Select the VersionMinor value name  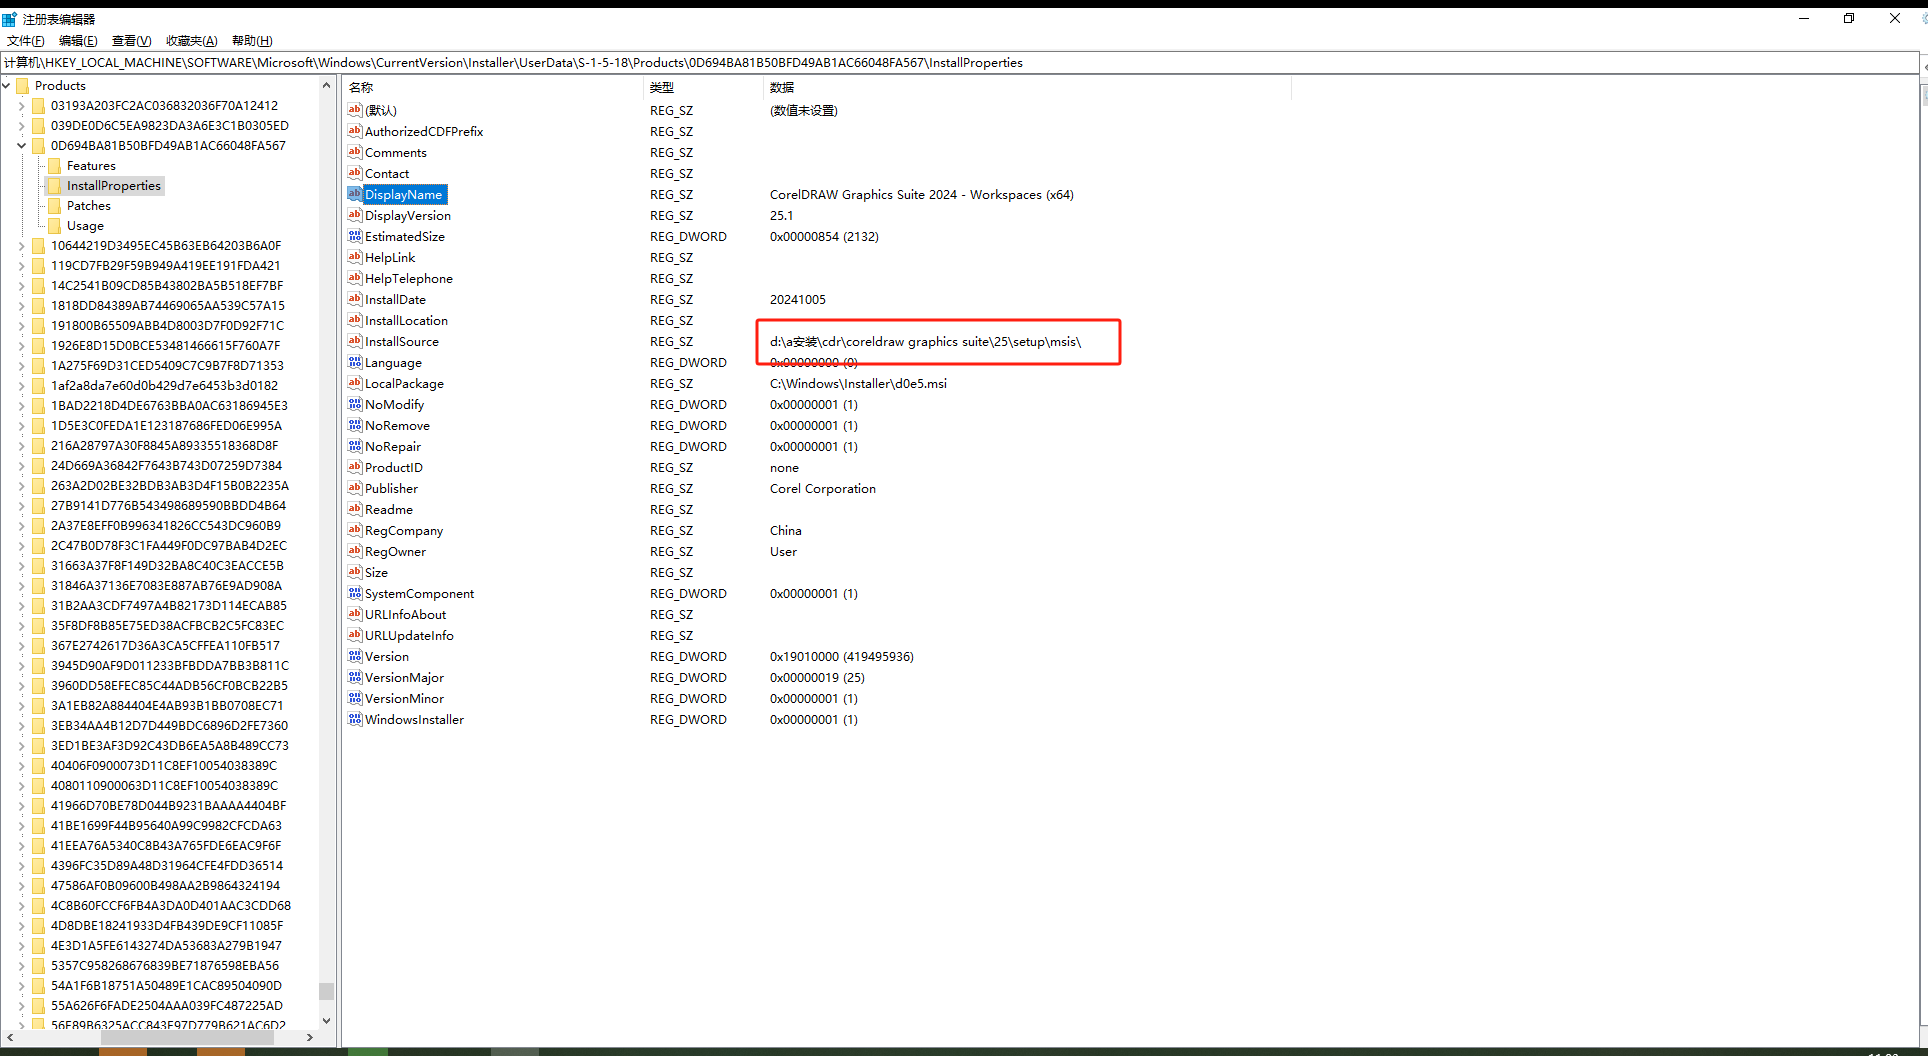click(x=404, y=698)
